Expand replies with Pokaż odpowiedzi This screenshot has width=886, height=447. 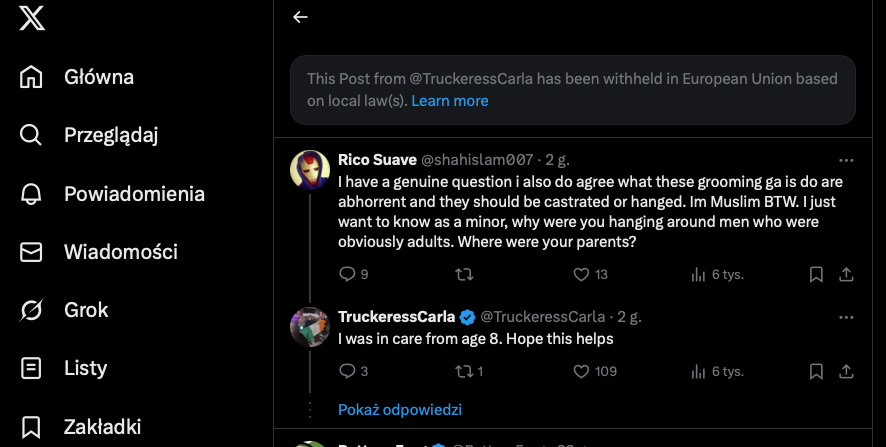tap(400, 409)
